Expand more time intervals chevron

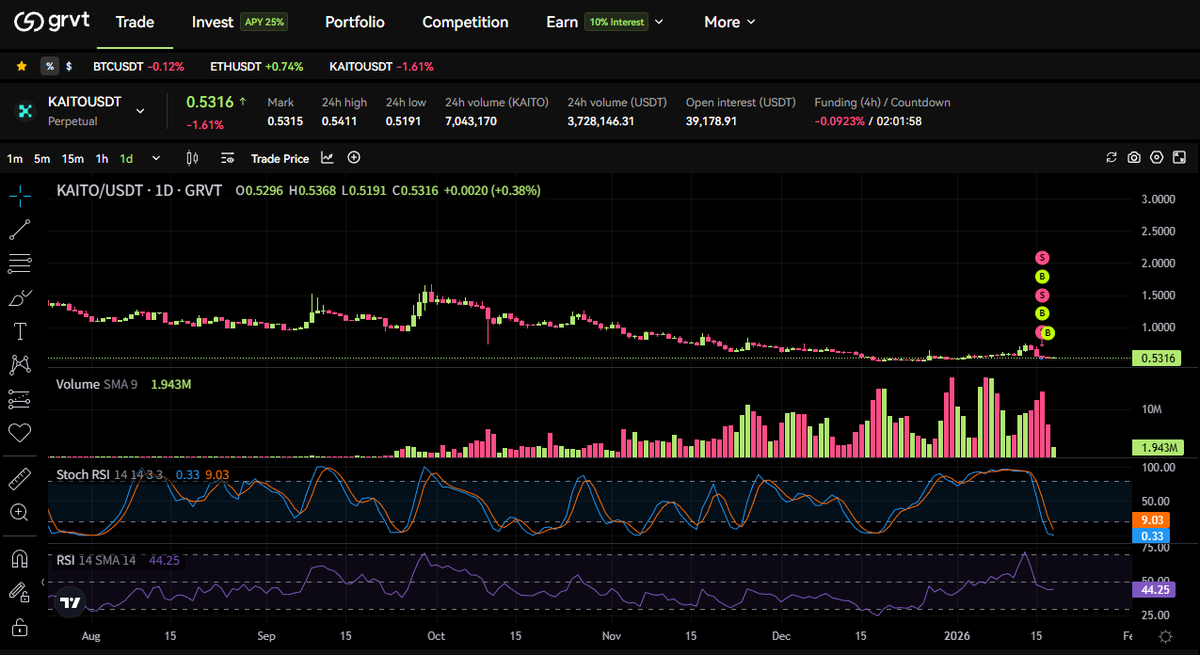coord(155,158)
